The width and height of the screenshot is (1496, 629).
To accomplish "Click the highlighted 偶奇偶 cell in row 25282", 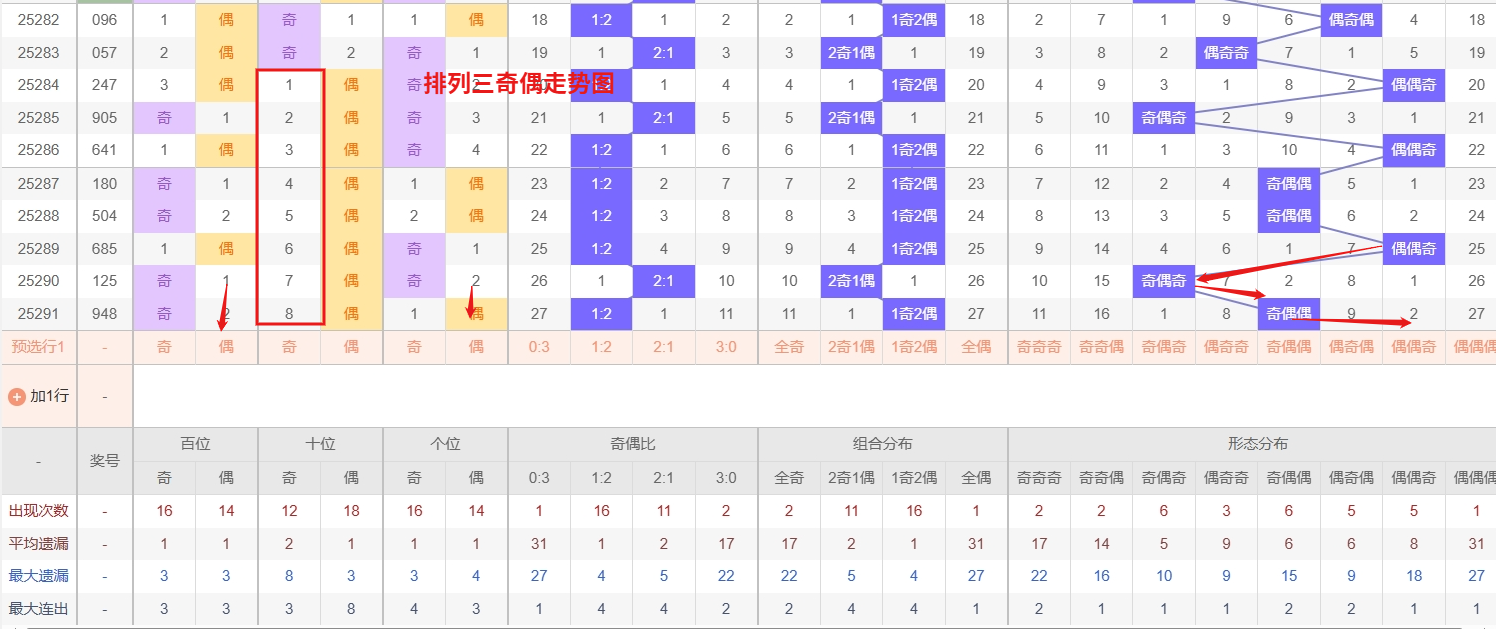I will coord(1351,20).
